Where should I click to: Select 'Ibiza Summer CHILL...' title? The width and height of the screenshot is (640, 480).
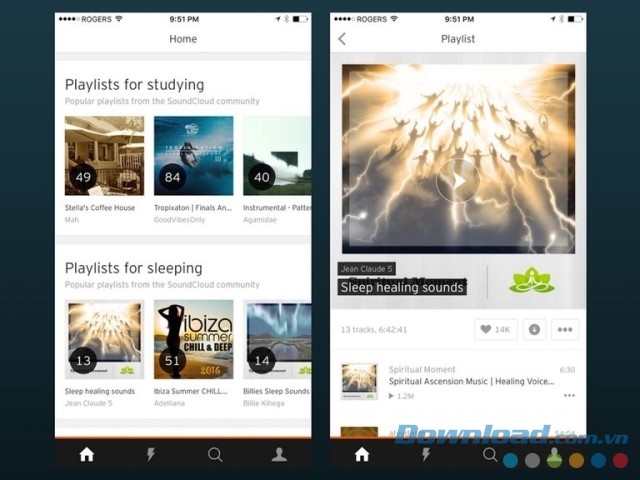point(191,391)
